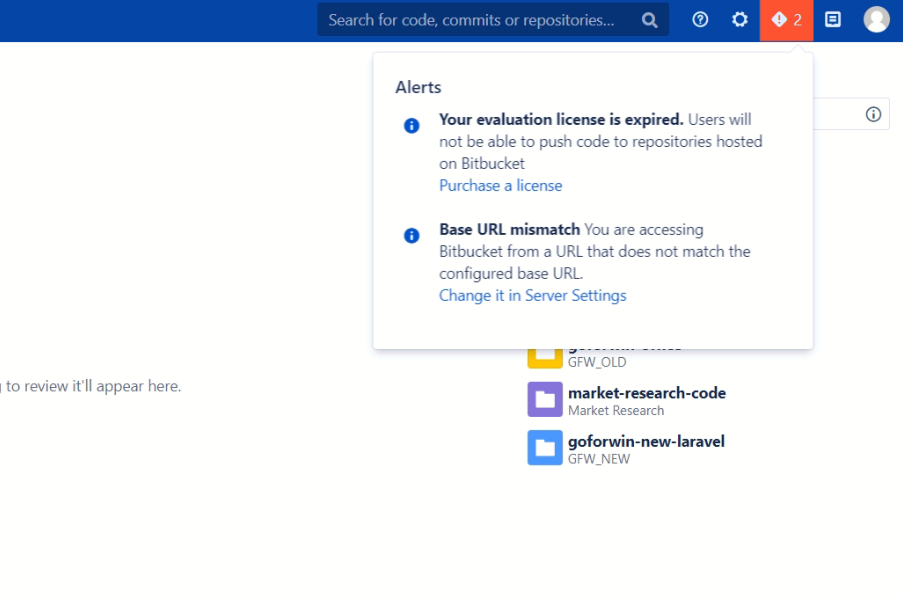Close the alerts badge showing 2
Screen dimensions: 903x597
[x=786, y=20]
